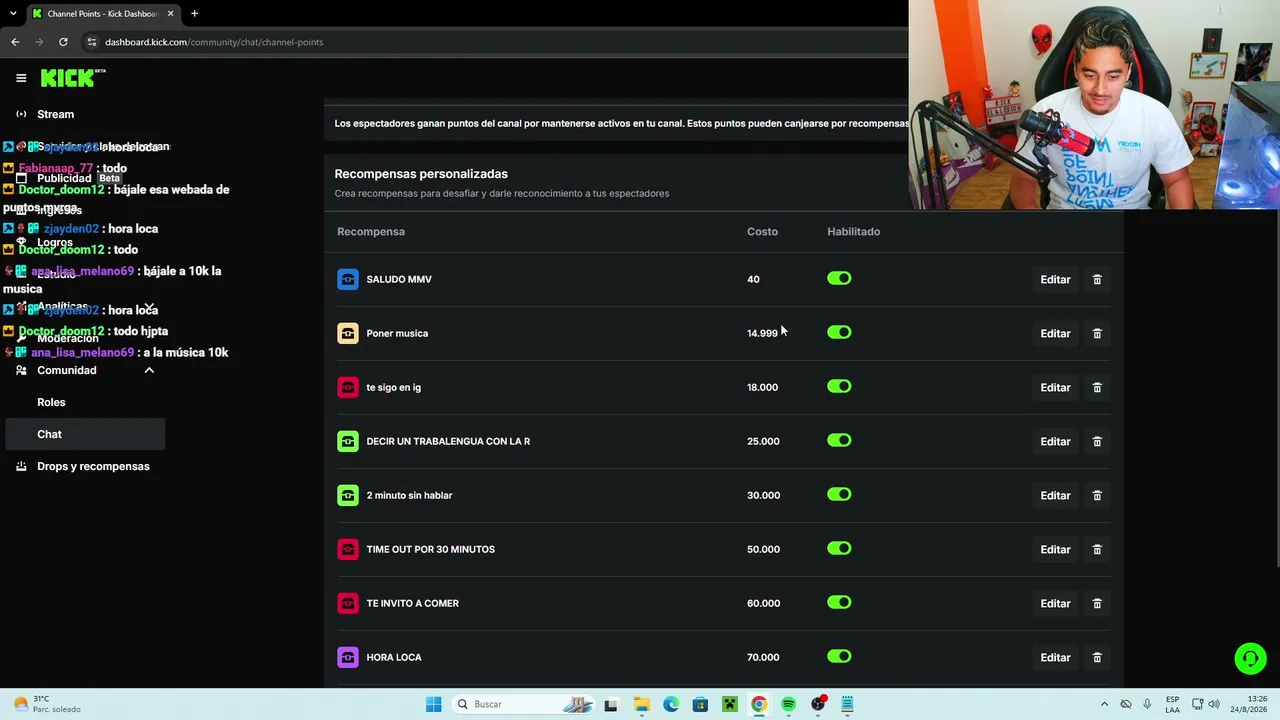Screen dimensions: 1280x720
Task: Click the blue SALUDO MMV reward icon
Action: (x=348, y=279)
